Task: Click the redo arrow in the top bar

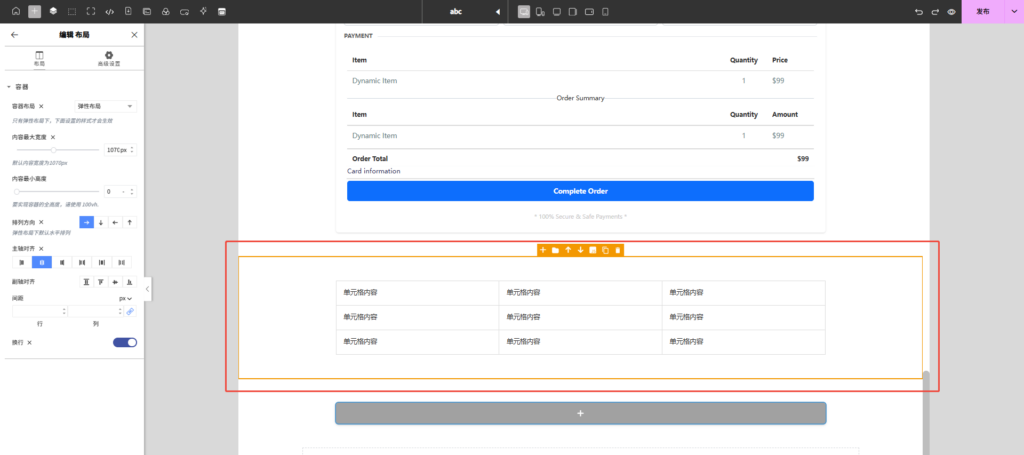Action: click(x=935, y=11)
